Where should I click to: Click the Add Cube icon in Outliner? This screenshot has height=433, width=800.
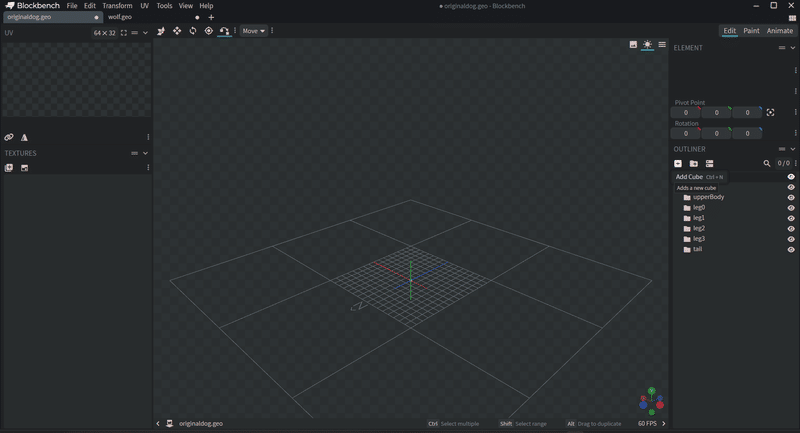(x=678, y=163)
